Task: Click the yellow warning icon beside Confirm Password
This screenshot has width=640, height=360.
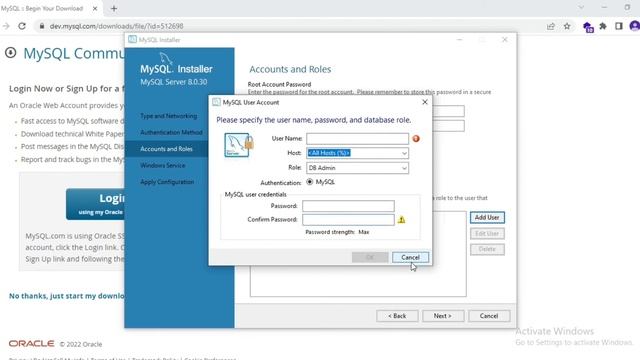Action: click(x=402, y=220)
